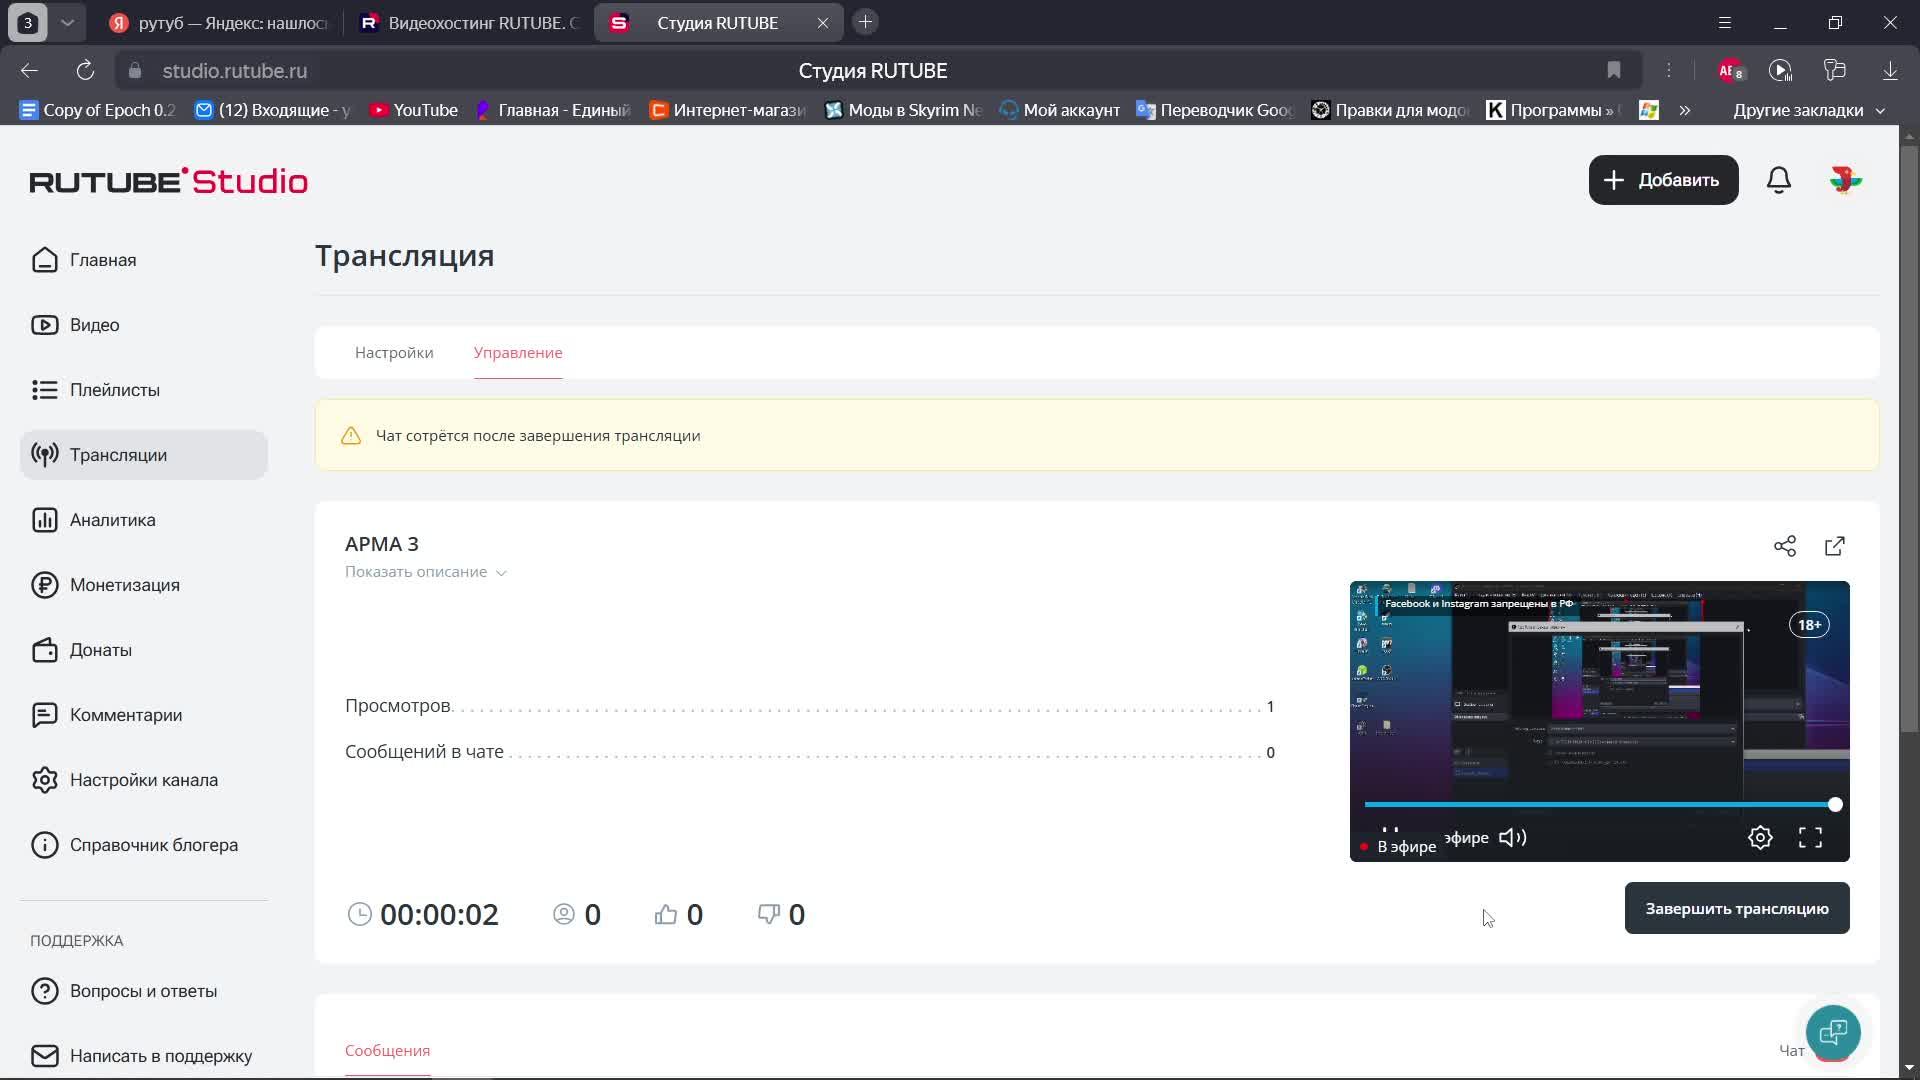1920x1080 pixels.
Task: Click the page vertical scrollbar
Action: [1909, 437]
